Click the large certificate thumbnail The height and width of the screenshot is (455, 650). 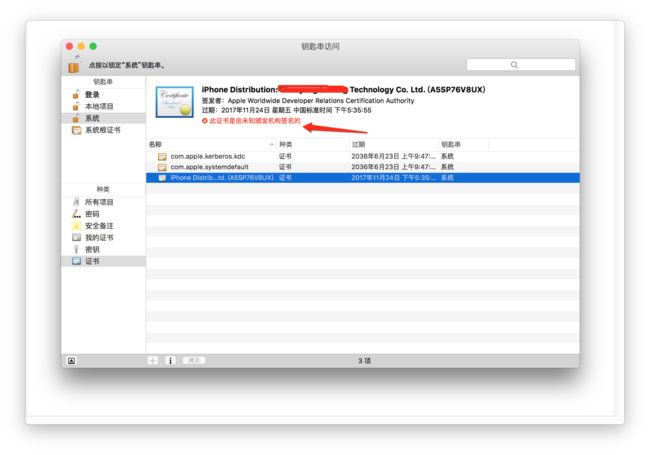(x=175, y=102)
